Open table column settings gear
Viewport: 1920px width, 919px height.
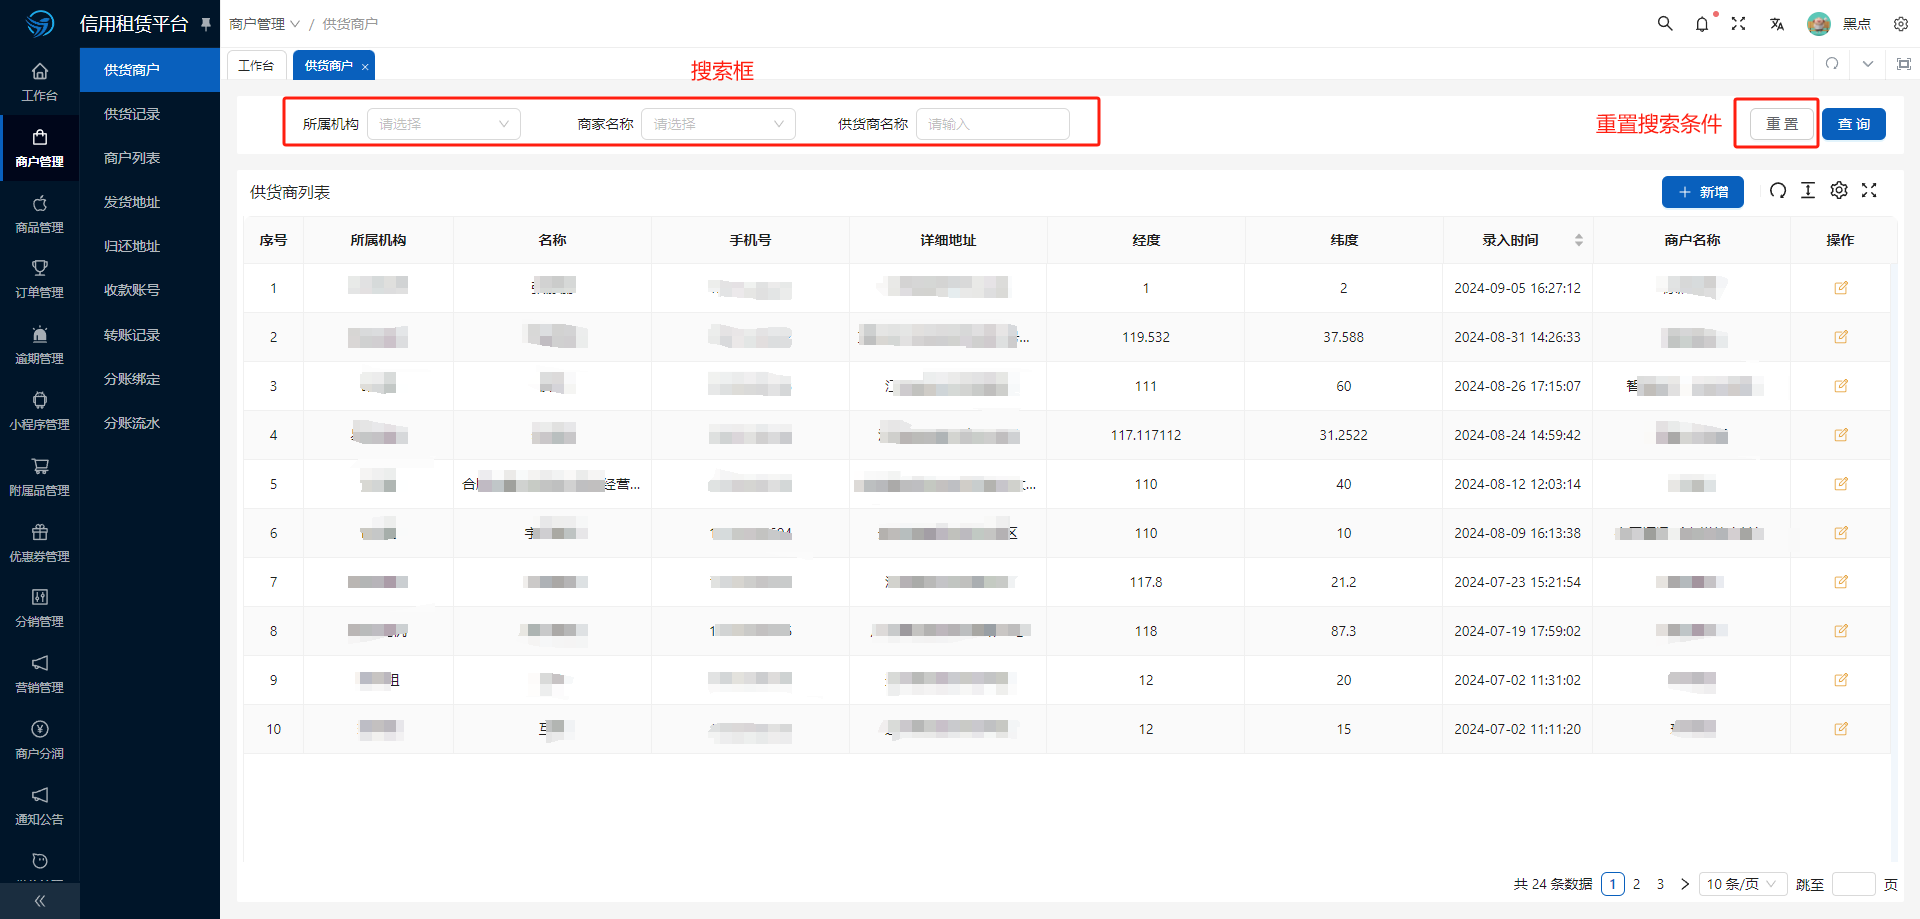[x=1839, y=190]
